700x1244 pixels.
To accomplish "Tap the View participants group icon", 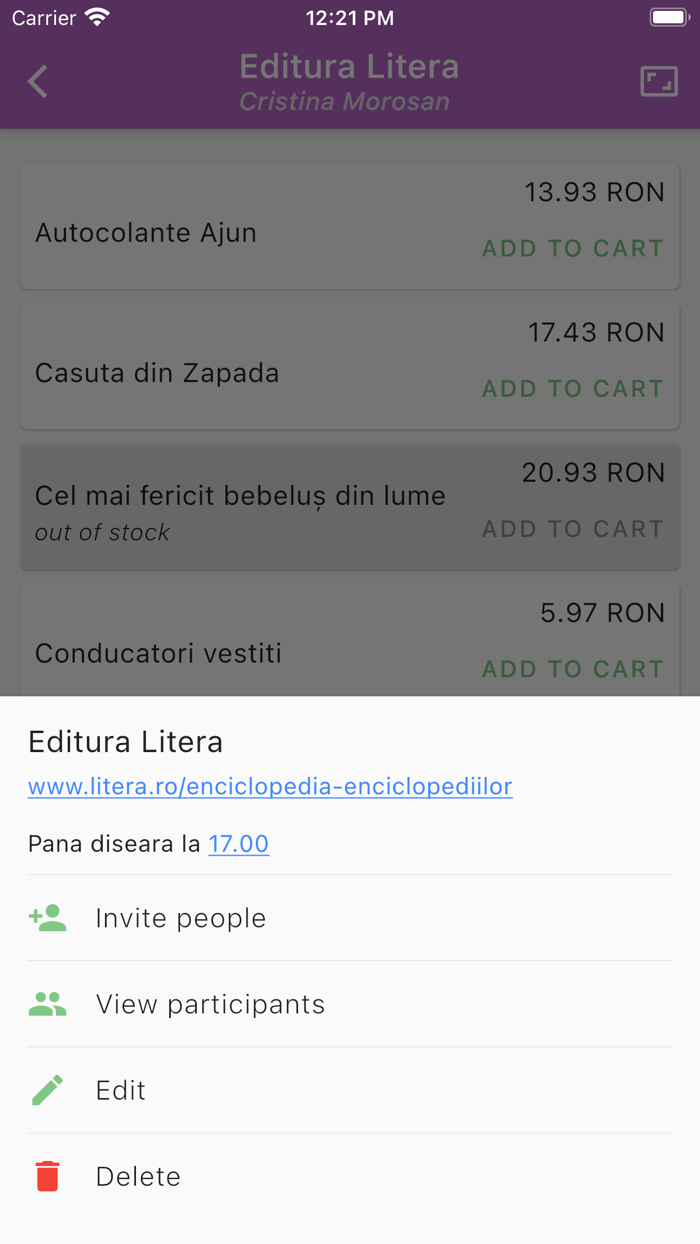I will coord(46,1003).
